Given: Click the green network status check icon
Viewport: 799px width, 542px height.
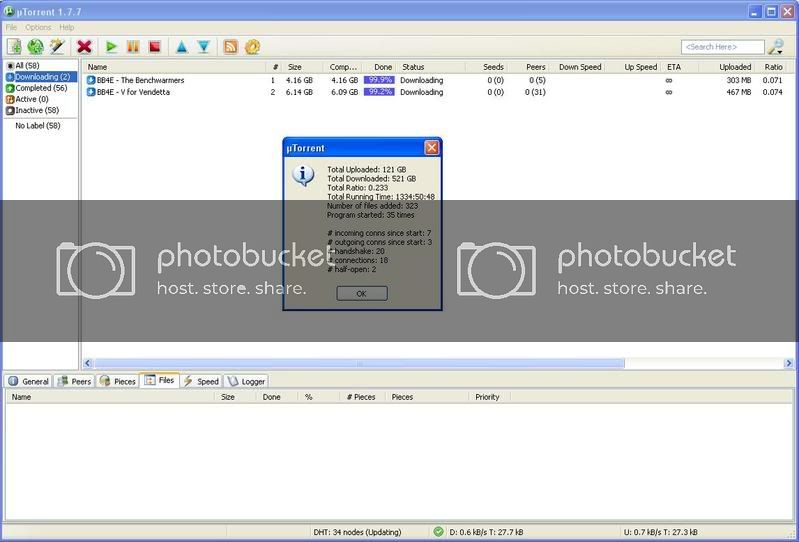Looking at the screenshot, I should point(438,531).
